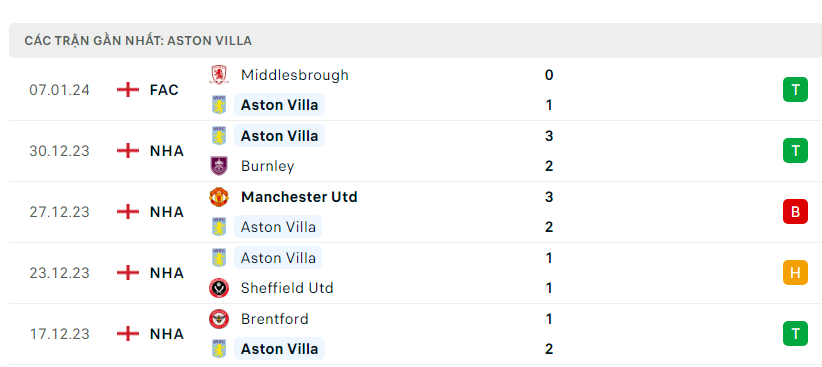Click header Các trận gần nhất: Aston Villa
This screenshot has width=822, height=367.
(138, 40)
